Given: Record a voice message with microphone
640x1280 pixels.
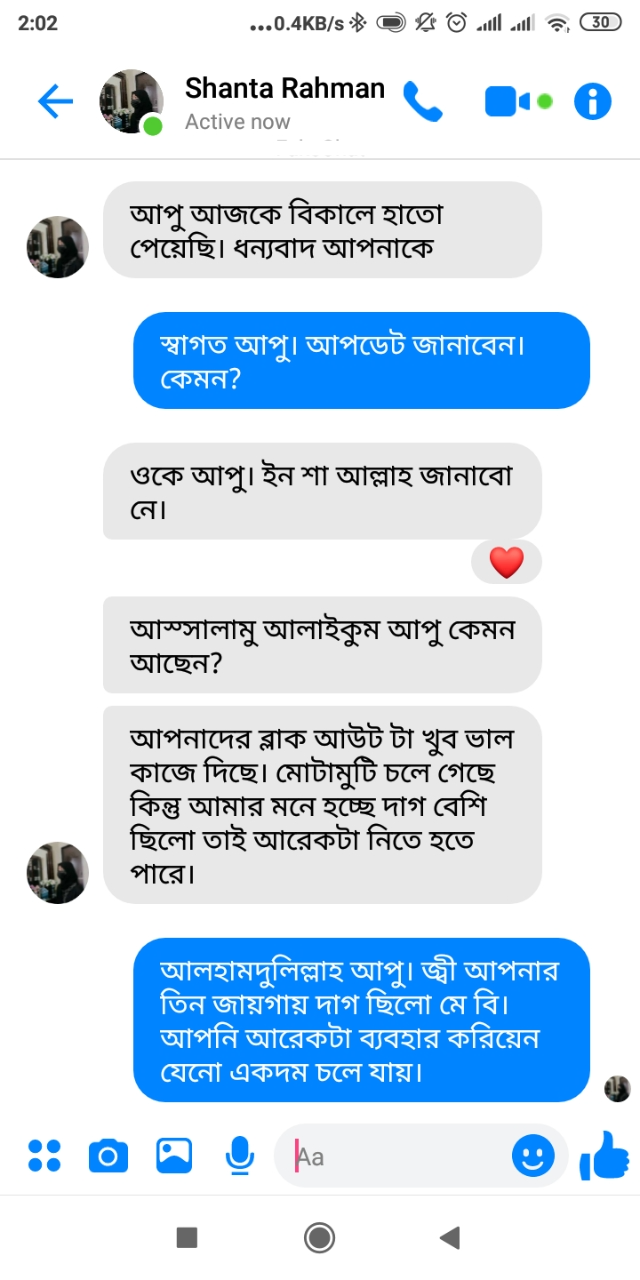Looking at the screenshot, I should [x=239, y=1156].
